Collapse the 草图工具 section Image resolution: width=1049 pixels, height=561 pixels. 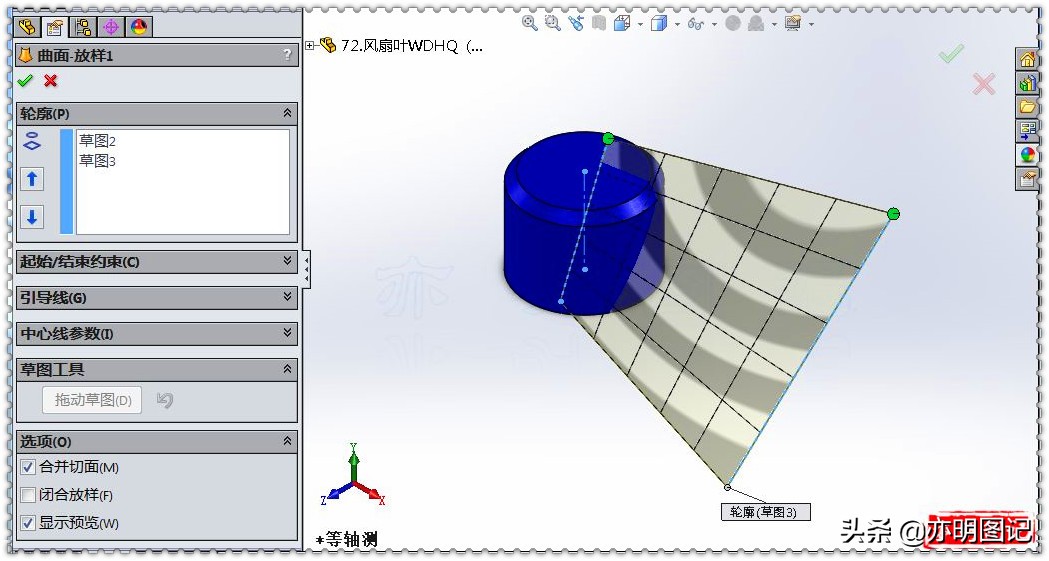[287, 369]
